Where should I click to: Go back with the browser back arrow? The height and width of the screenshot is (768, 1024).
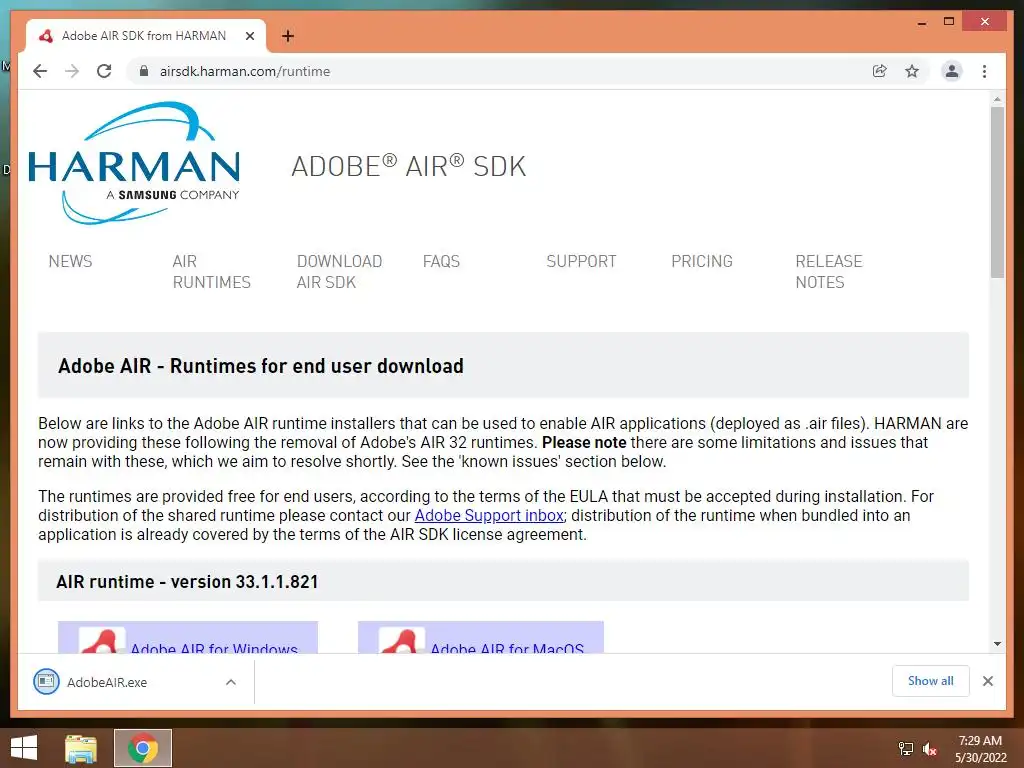pos(40,71)
